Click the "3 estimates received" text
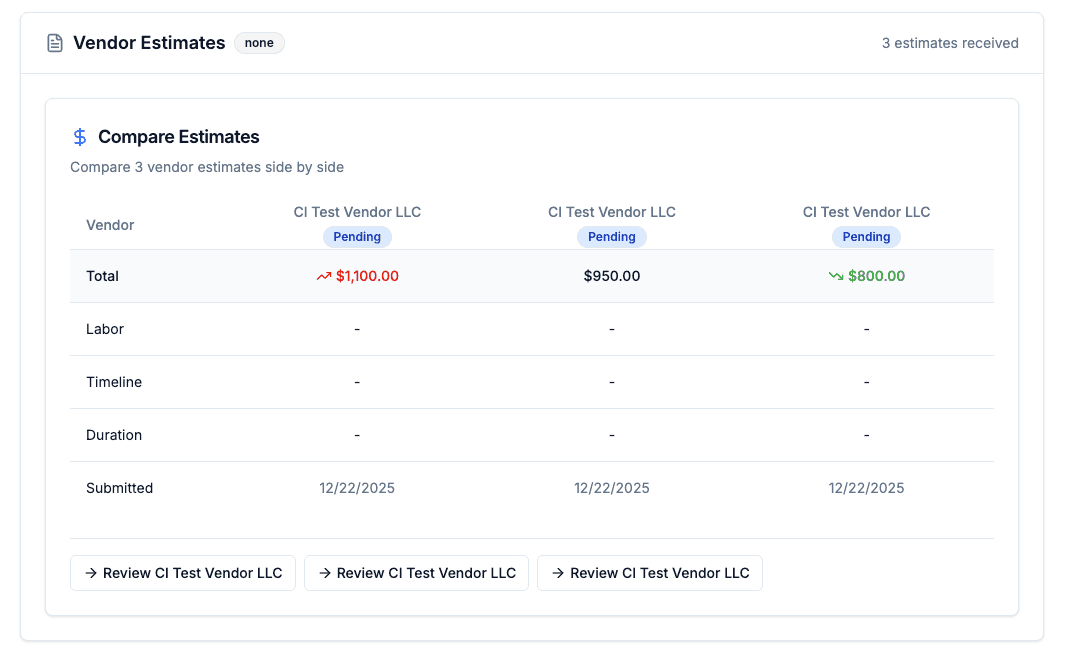Image resolution: width=1065 pixels, height=656 pixels. click(949, 43)
